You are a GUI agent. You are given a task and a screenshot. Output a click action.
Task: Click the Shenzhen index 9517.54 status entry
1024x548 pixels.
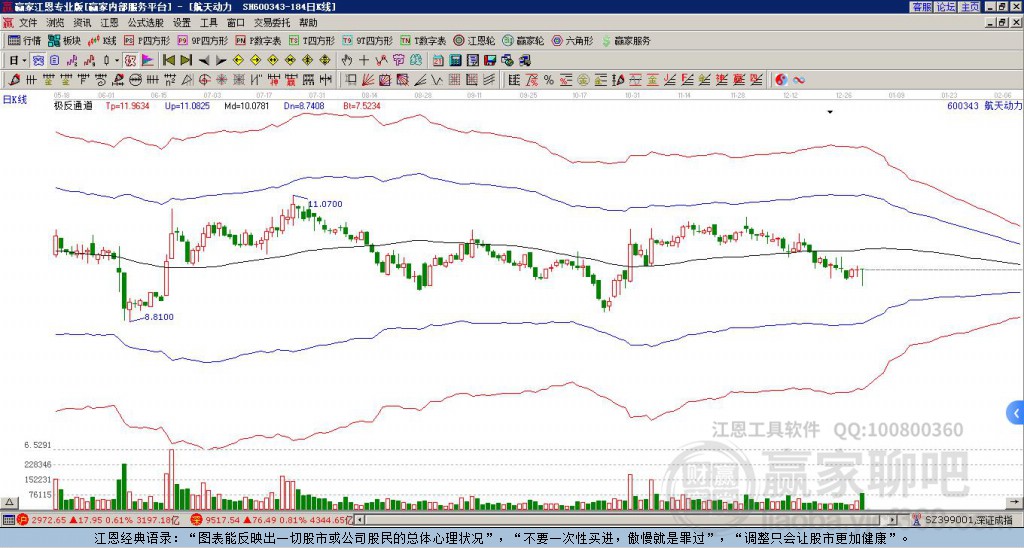pyautogui.click(x=272, y=520)
